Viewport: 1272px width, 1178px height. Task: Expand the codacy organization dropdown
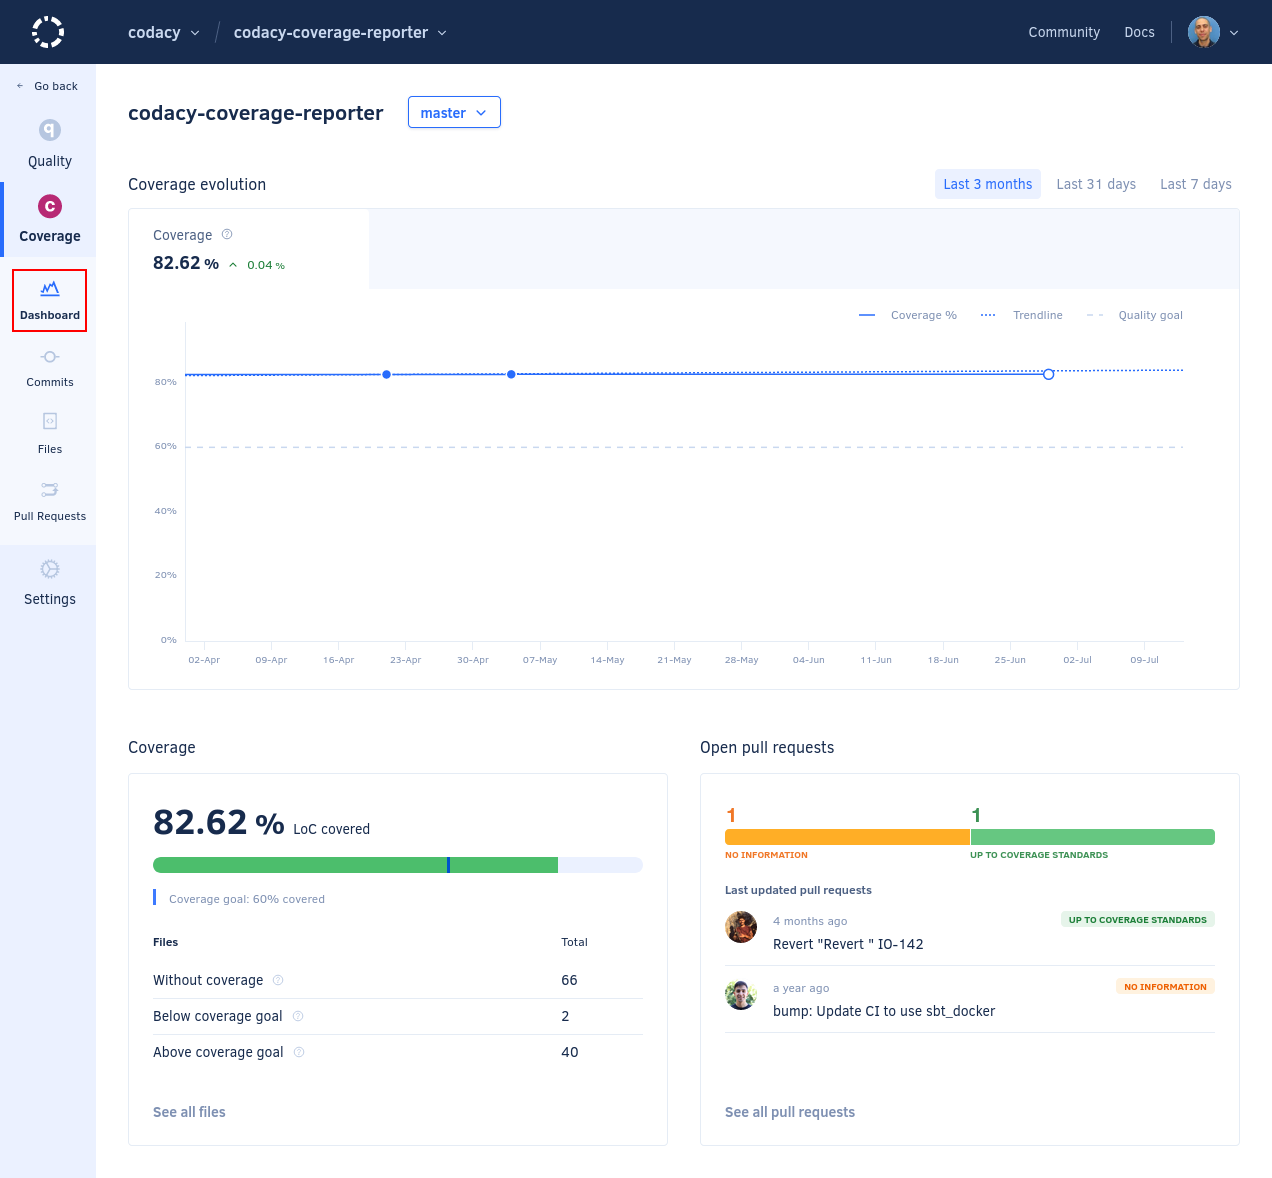[x=163, y=32]
